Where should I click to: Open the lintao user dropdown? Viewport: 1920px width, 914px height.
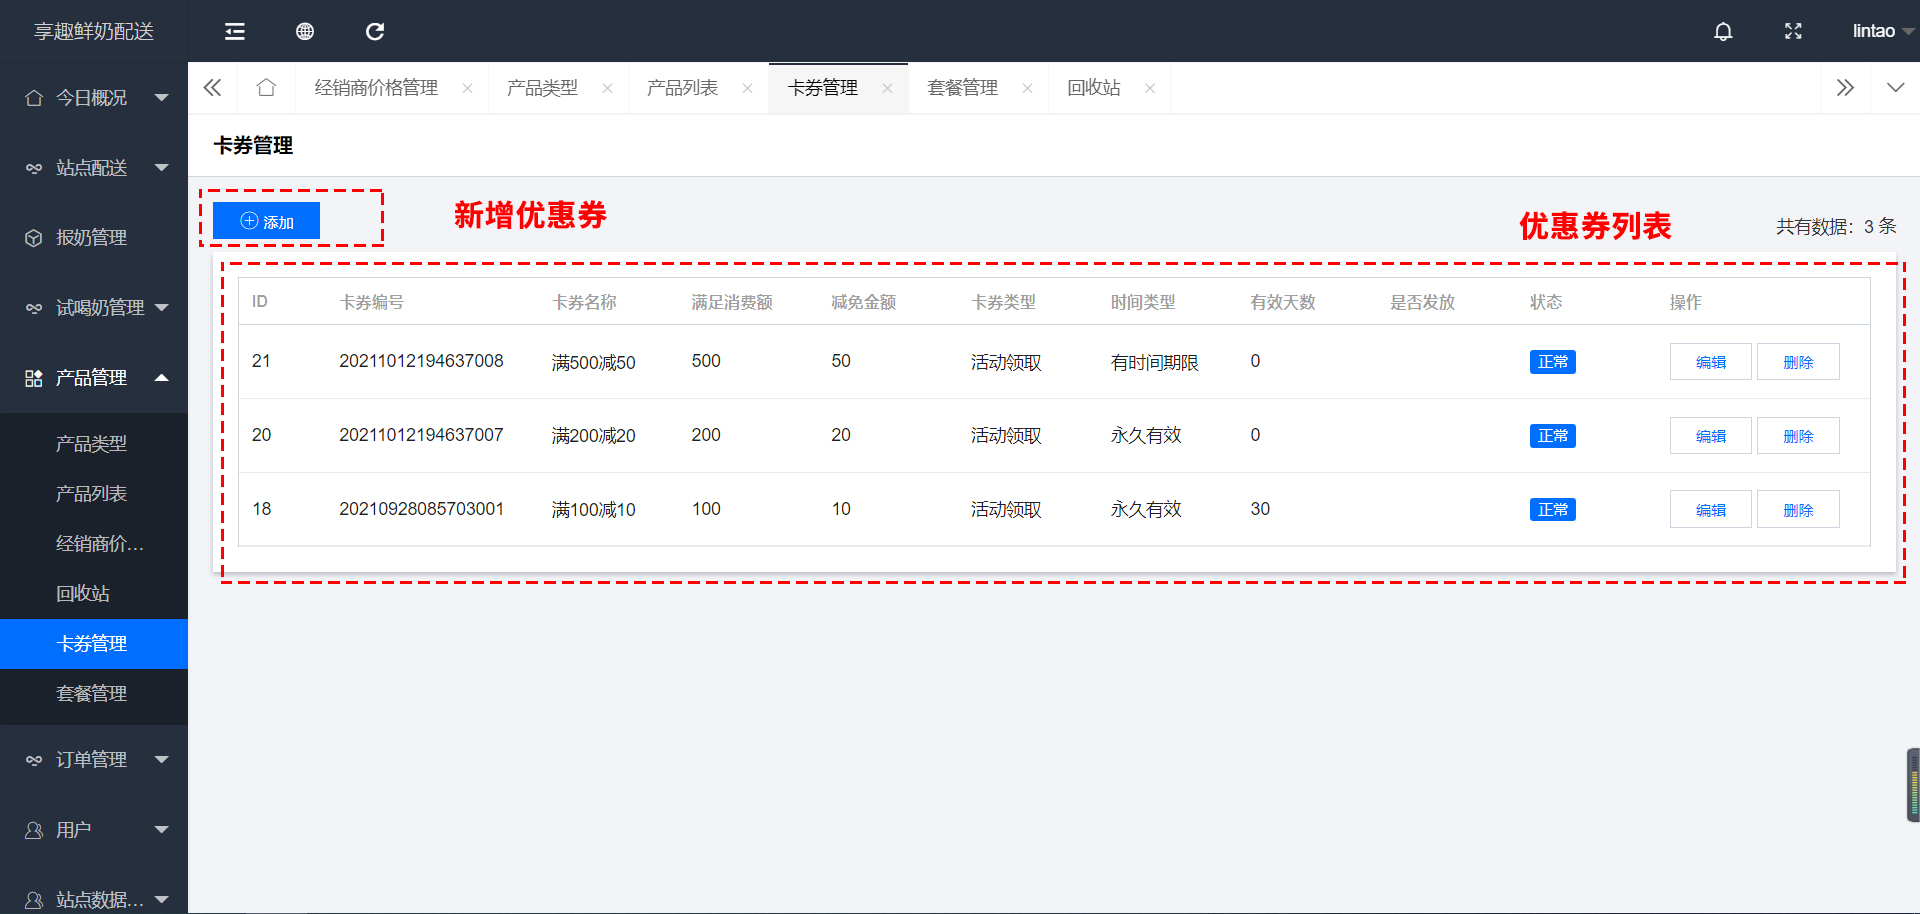(x=1880, y=32)
